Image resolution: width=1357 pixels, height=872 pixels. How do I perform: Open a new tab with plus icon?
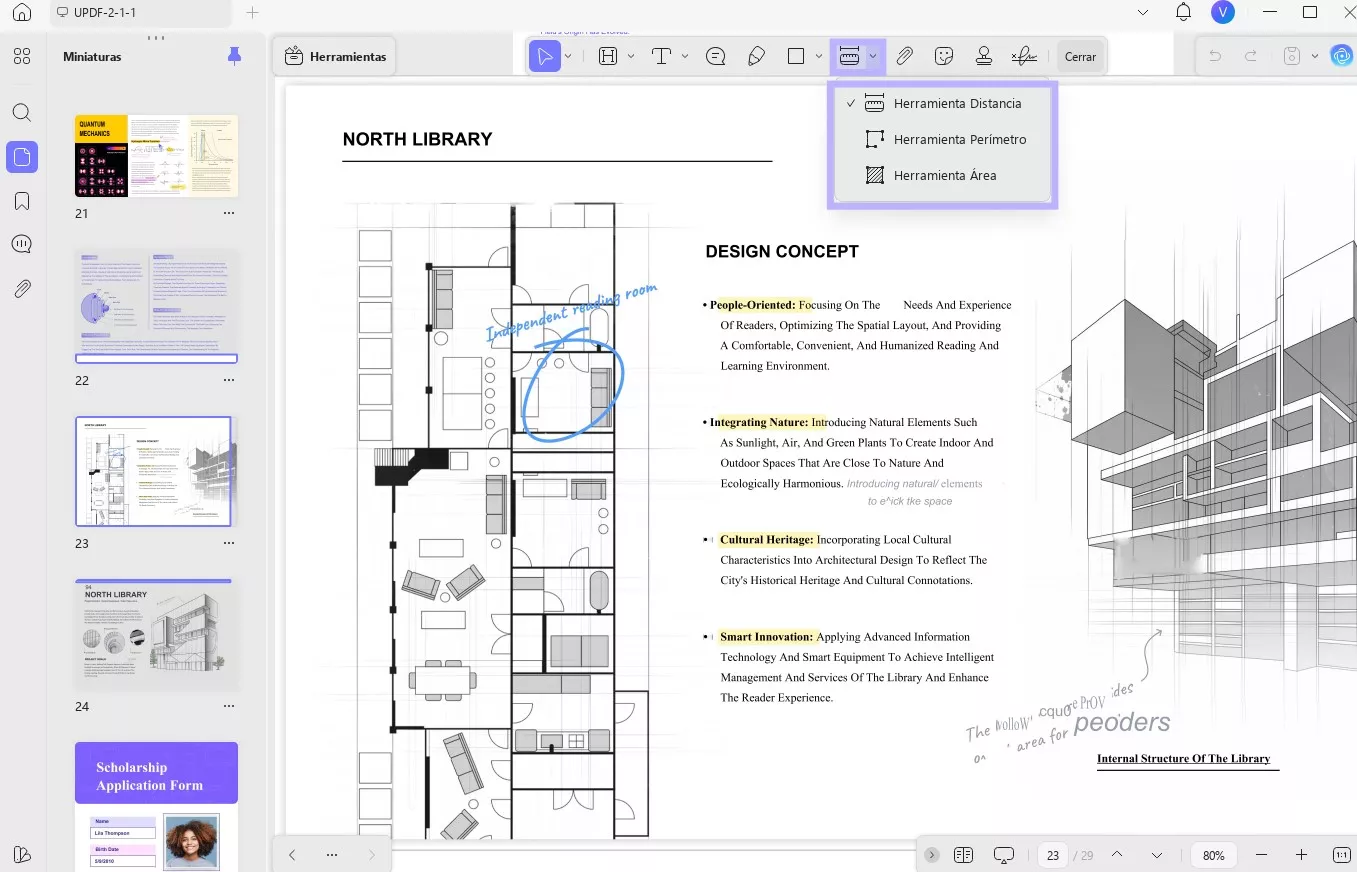point(252,13)
